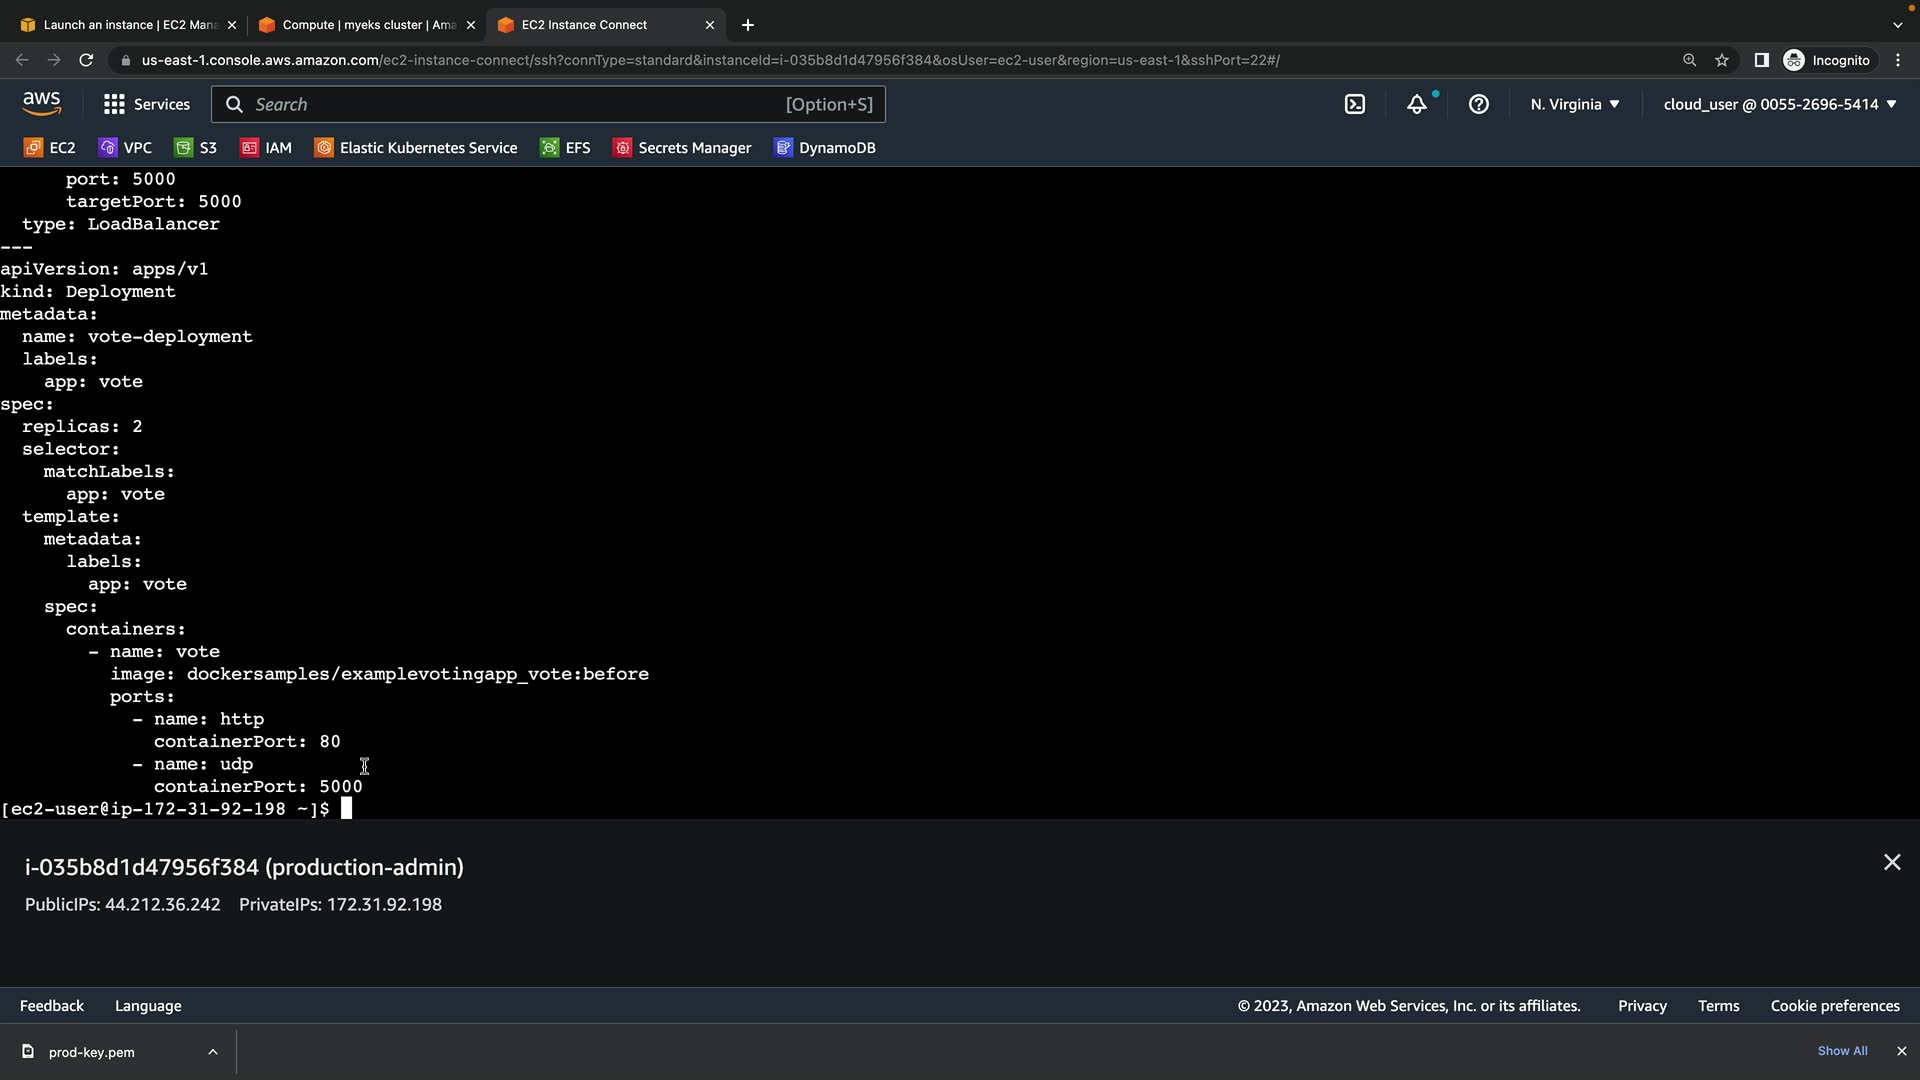Bookmark page with star icon
The image size is (1920, 1080).
[x=1722, y=60]
